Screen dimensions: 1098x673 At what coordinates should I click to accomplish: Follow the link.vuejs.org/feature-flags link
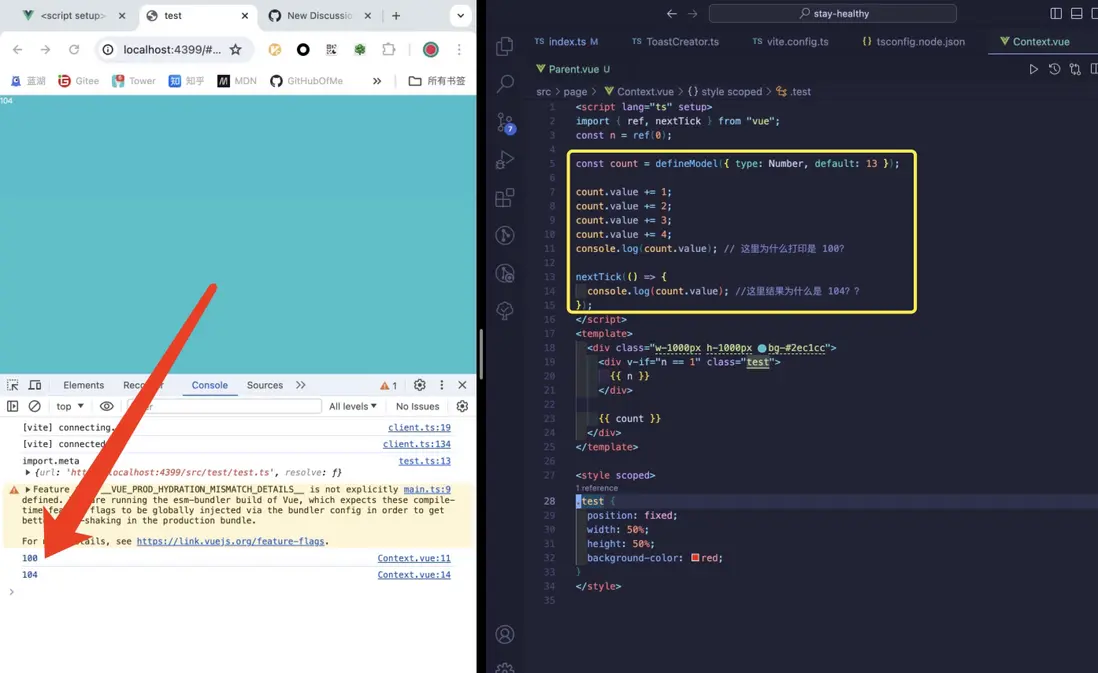[230, 541]
